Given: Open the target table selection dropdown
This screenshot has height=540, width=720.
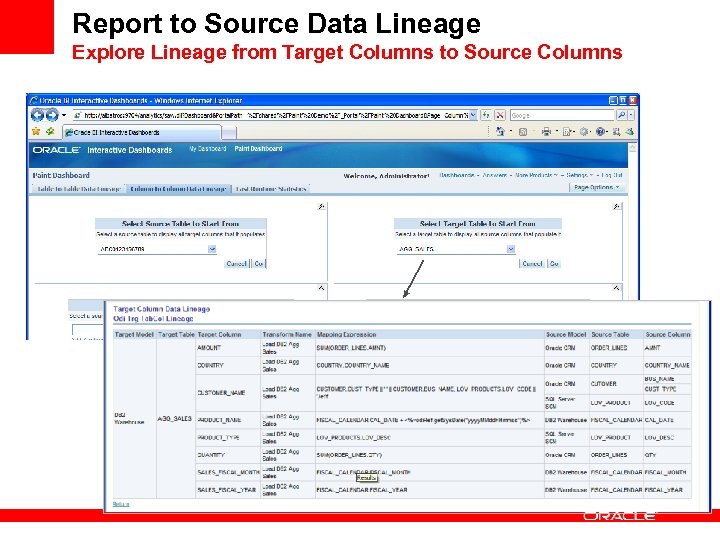Looking at the screenshot, I should 511,249.
